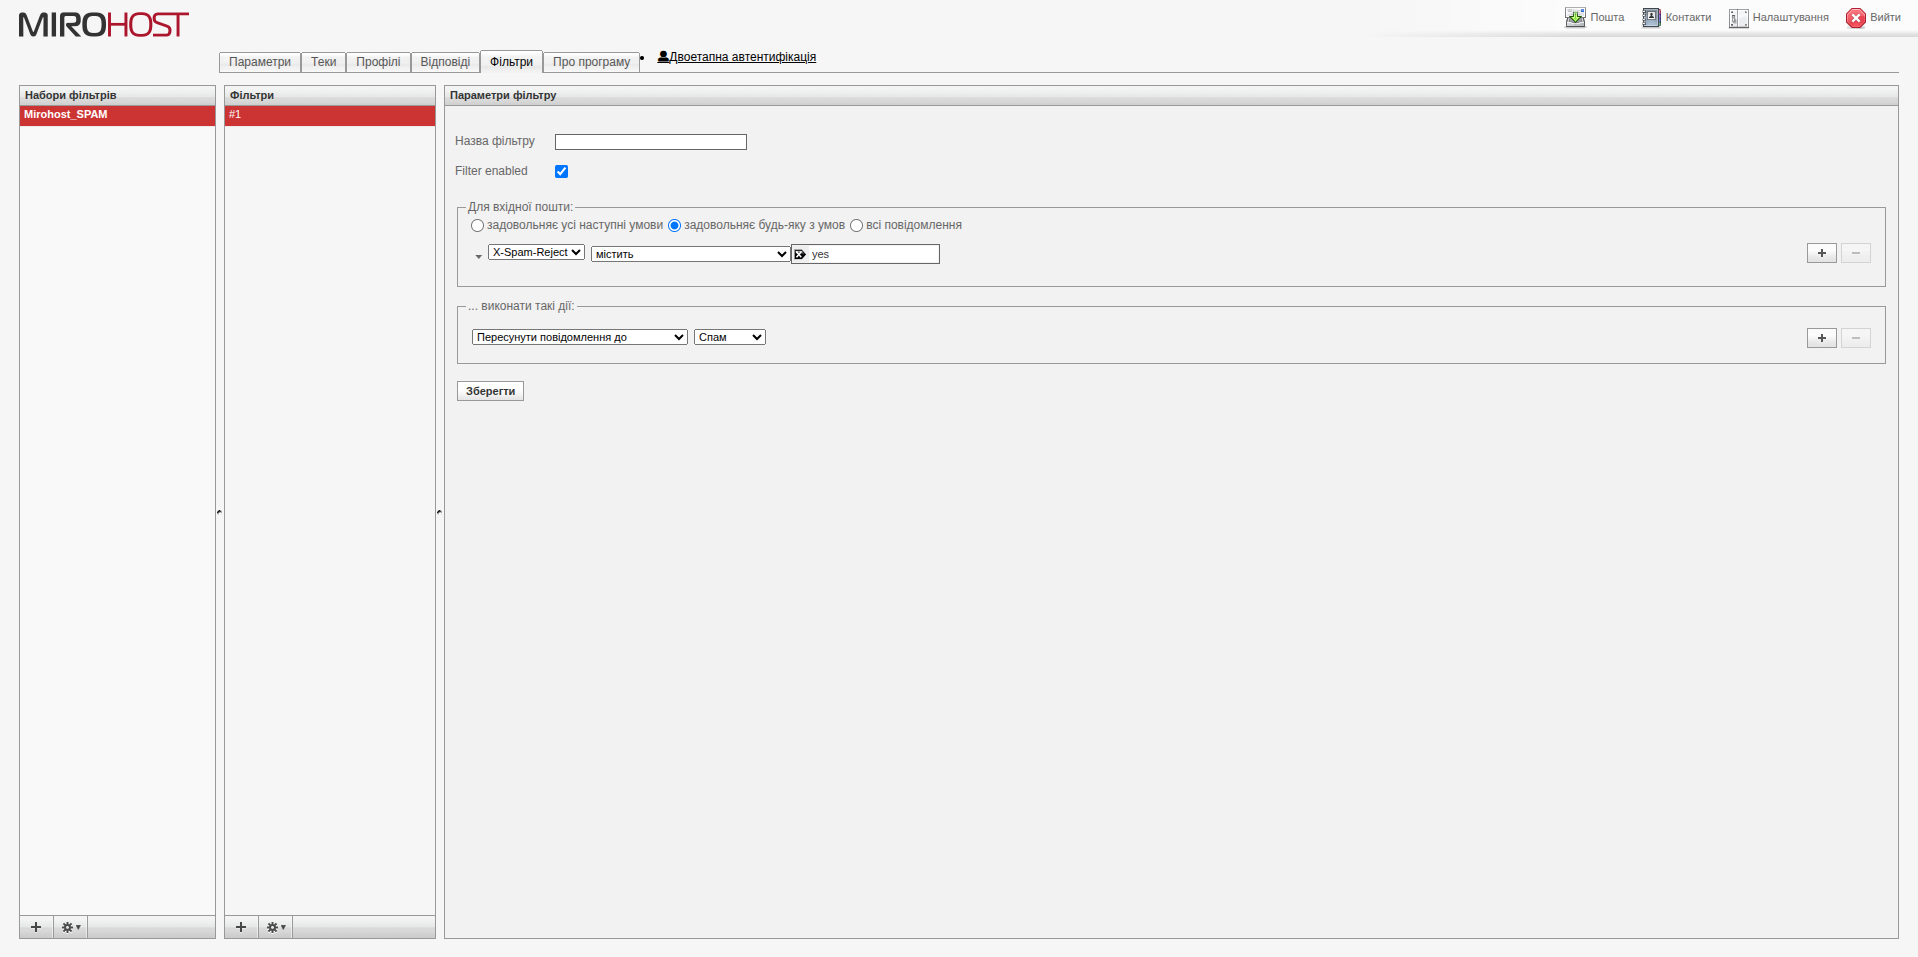1918x957 pixels.
Task: Remove the action row with minus
Action: pos(1856,338)
